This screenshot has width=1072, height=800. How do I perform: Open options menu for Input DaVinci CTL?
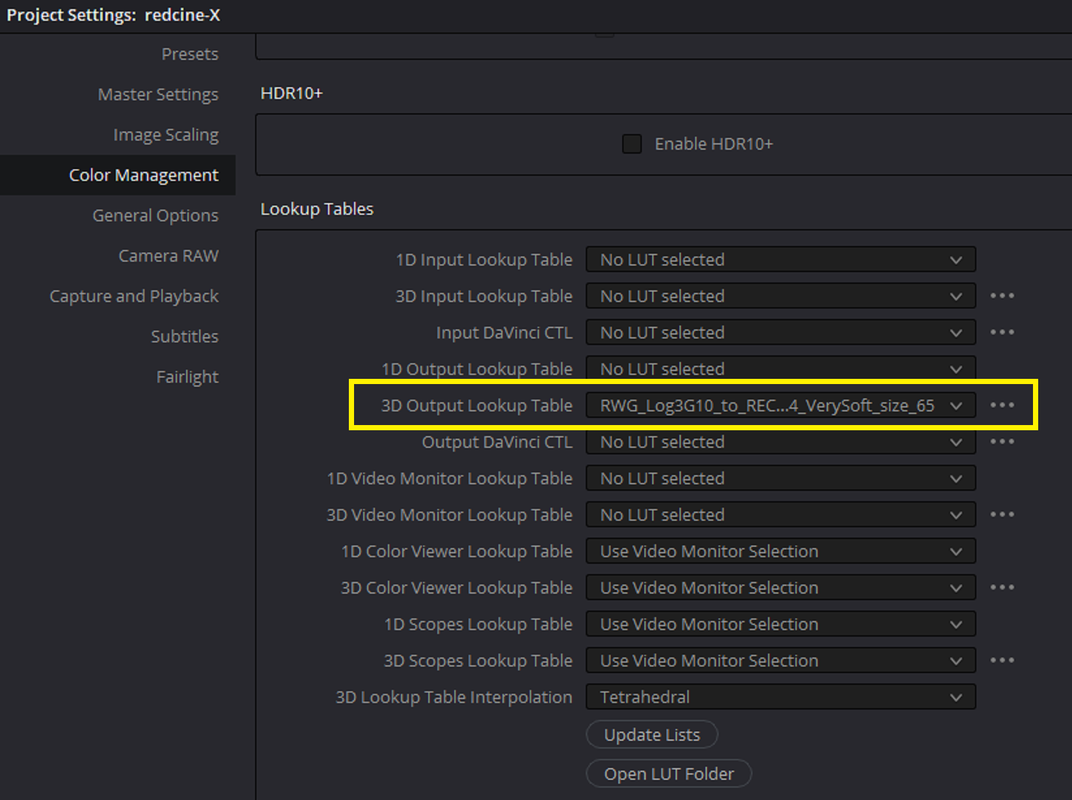[1002, 332]
